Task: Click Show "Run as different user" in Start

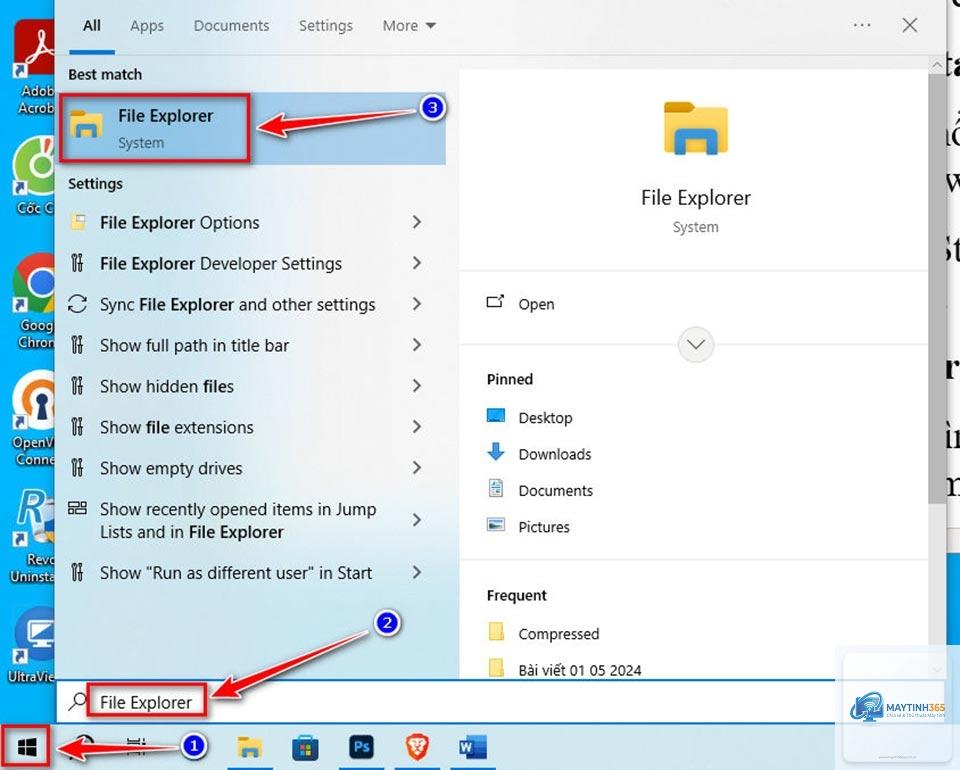Action: [236, 573]
